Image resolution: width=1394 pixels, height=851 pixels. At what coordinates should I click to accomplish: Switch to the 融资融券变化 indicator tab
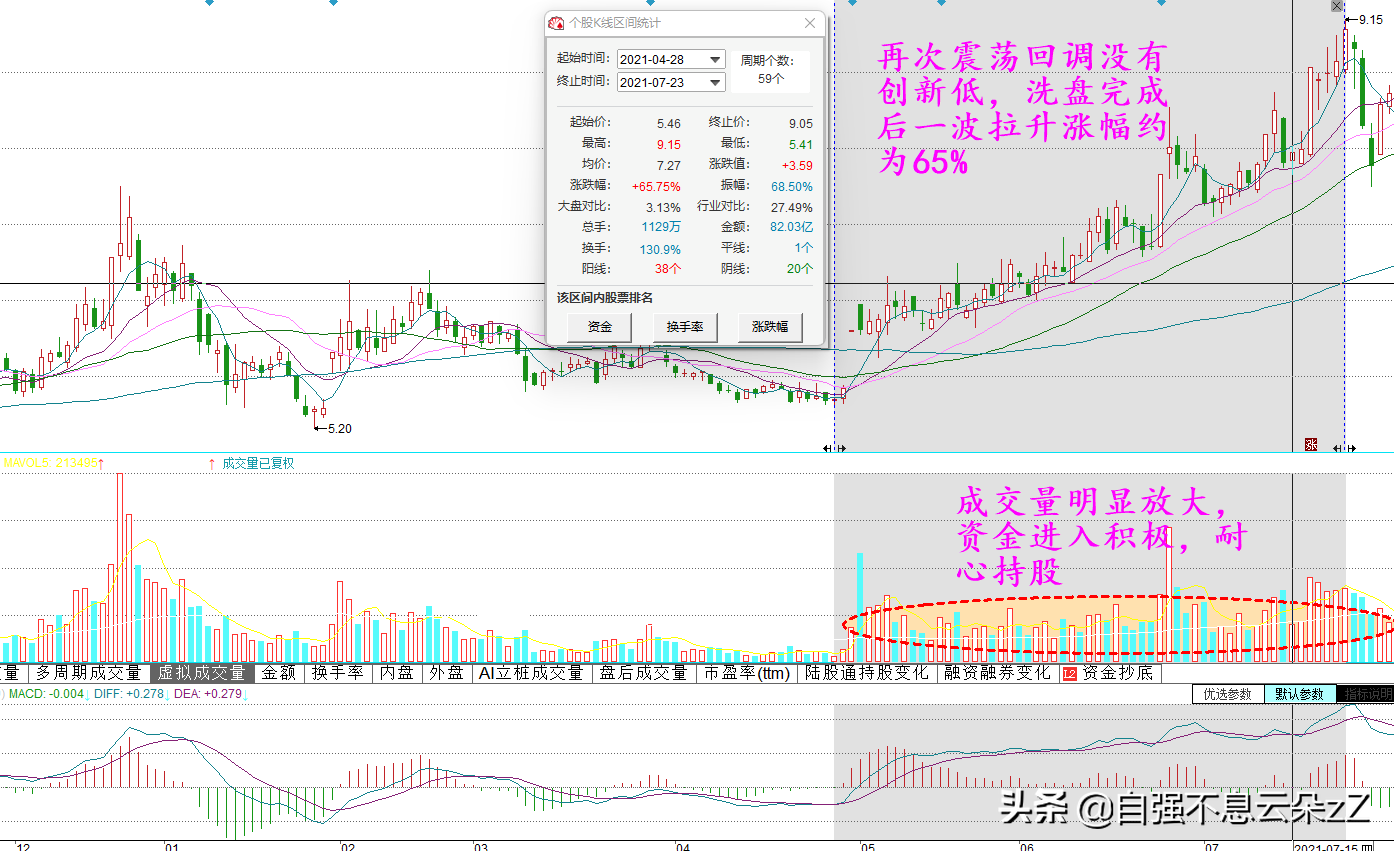[x=997, y=673]
